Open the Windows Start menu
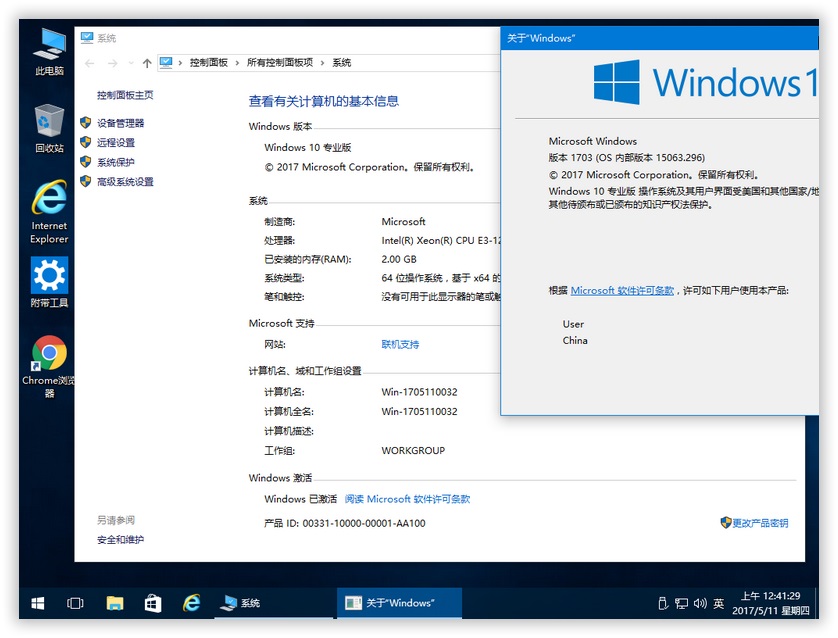This screenshot has height=638, width=838. coord(37,603)
